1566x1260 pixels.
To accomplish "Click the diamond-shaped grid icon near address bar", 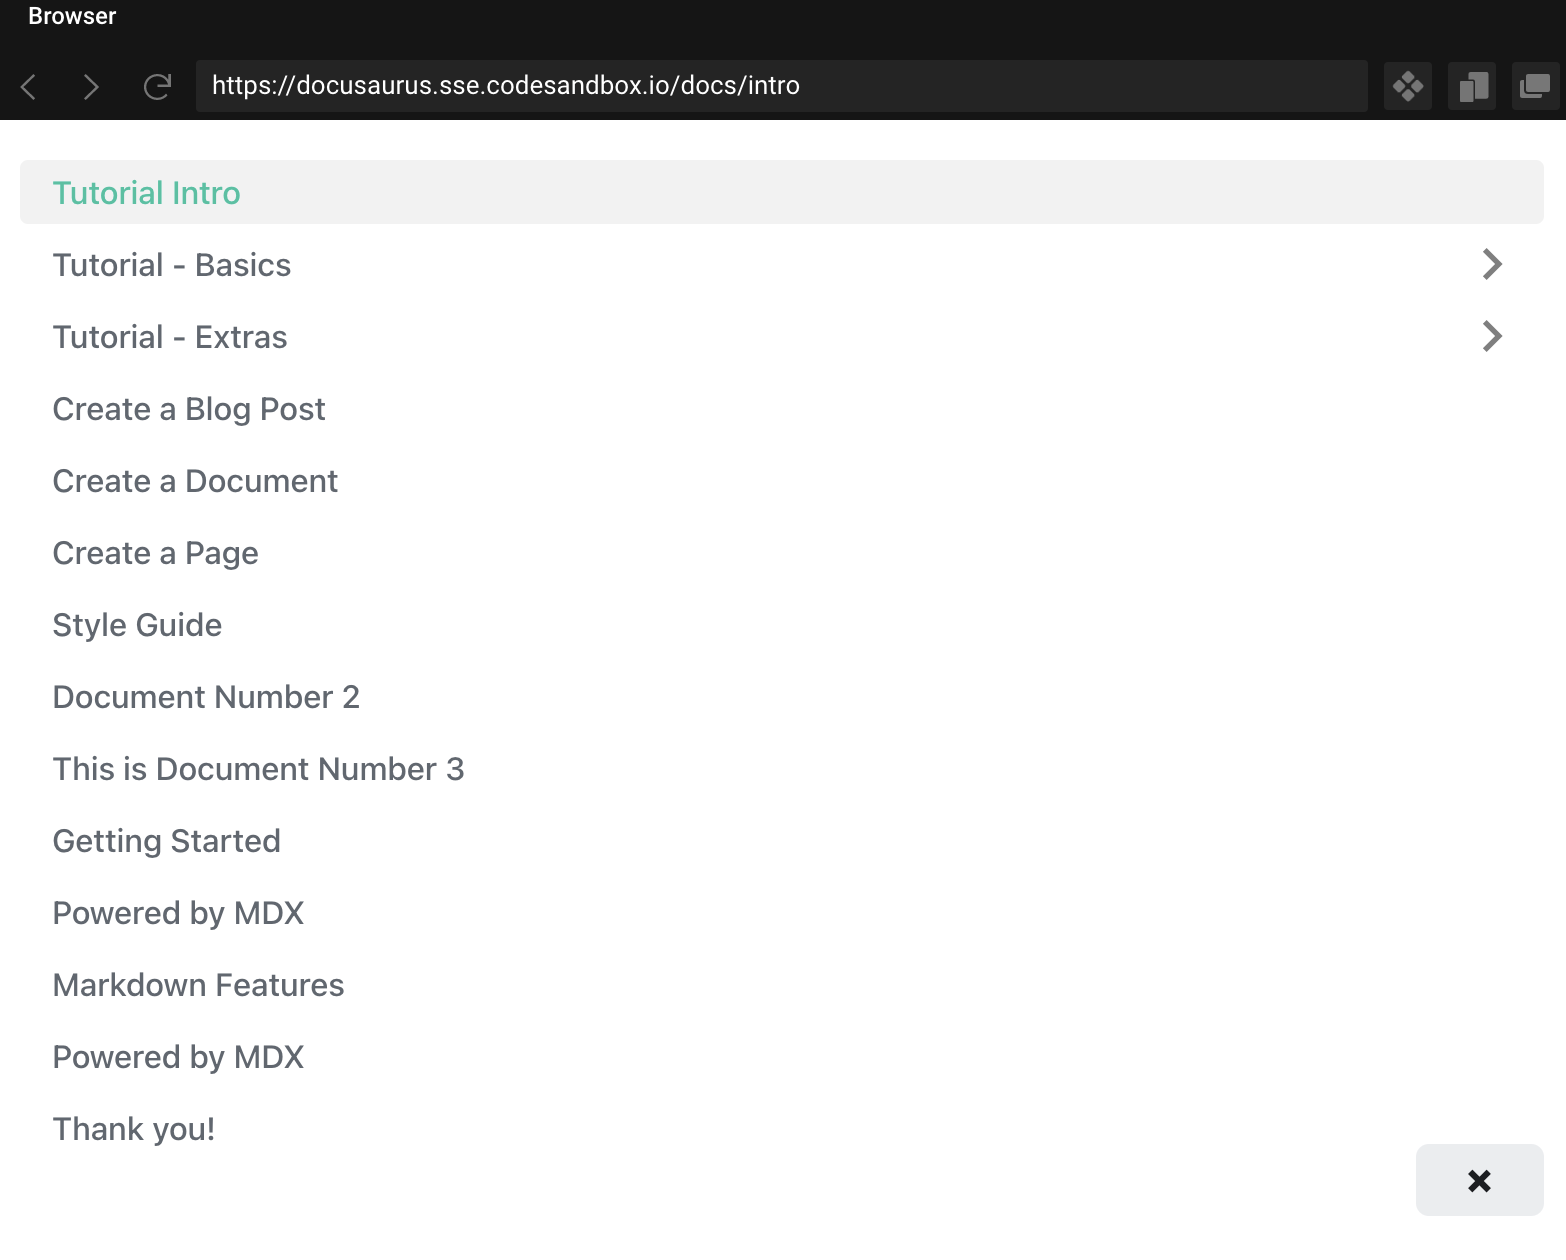I will (x=1408, y=86).
